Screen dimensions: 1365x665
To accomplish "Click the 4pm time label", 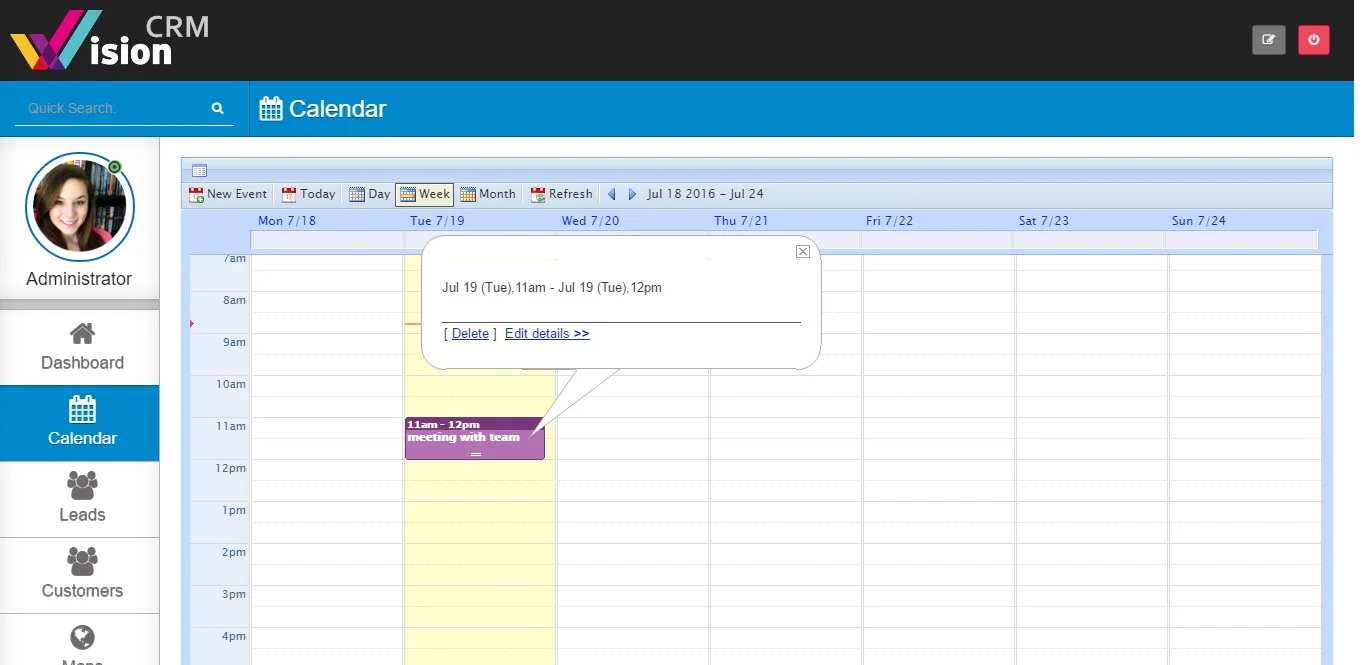I will click(234, 637).
